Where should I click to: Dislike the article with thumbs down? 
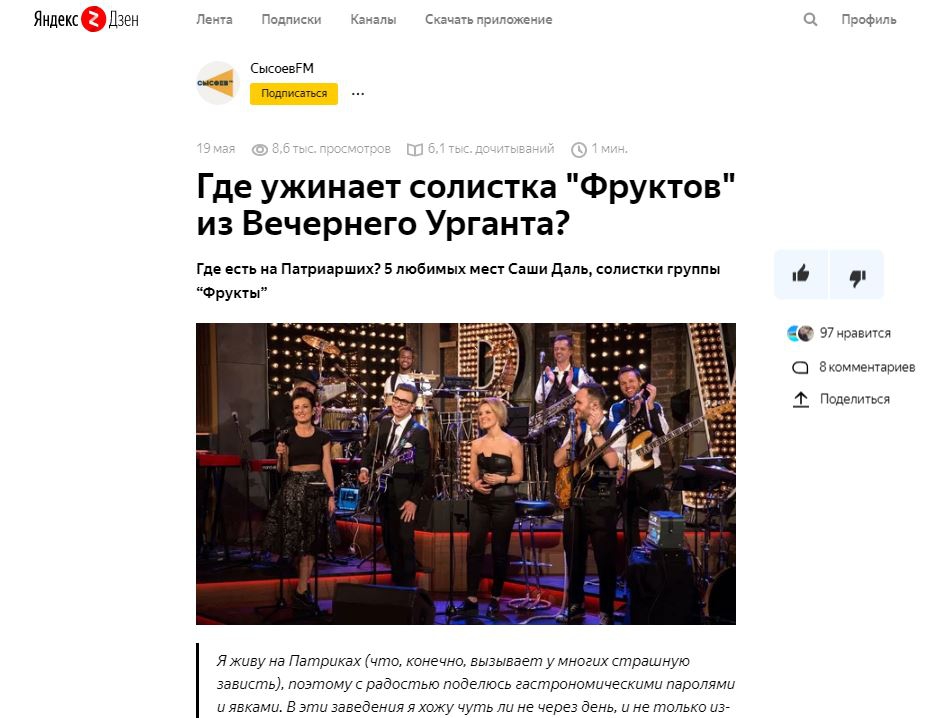coord(857,274)
